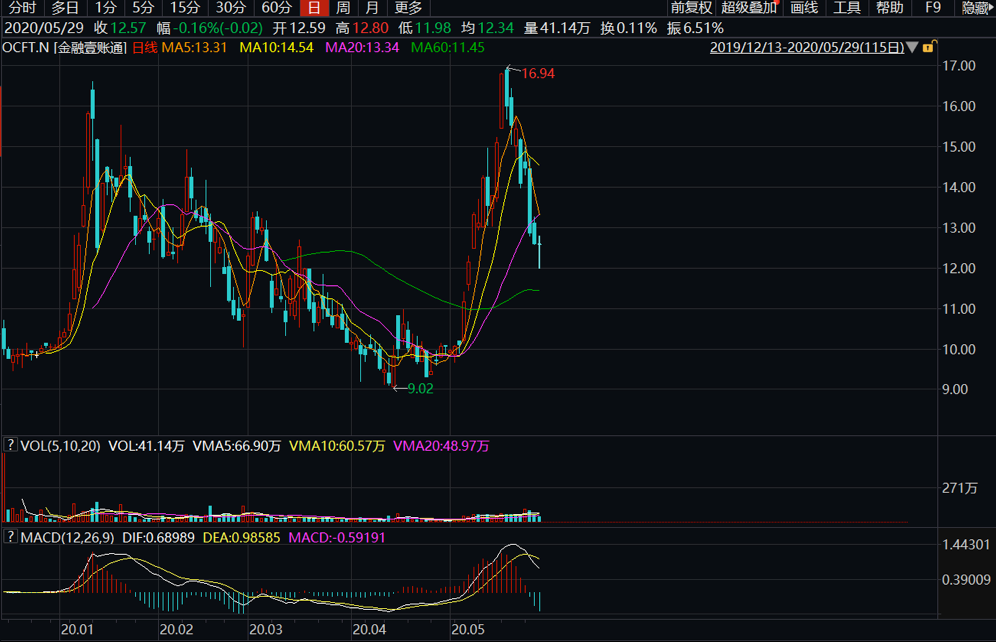The image size is (996, 642).
Task: Enable 超级叠加 overlay comparison
Action: [x=750, y=8]
